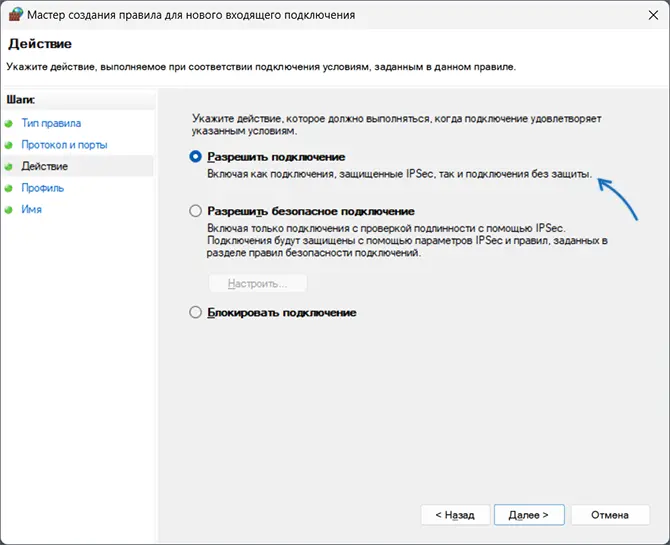Select the Действие step label in sidebar
This screenshot has width=670, height=545.
45,166
